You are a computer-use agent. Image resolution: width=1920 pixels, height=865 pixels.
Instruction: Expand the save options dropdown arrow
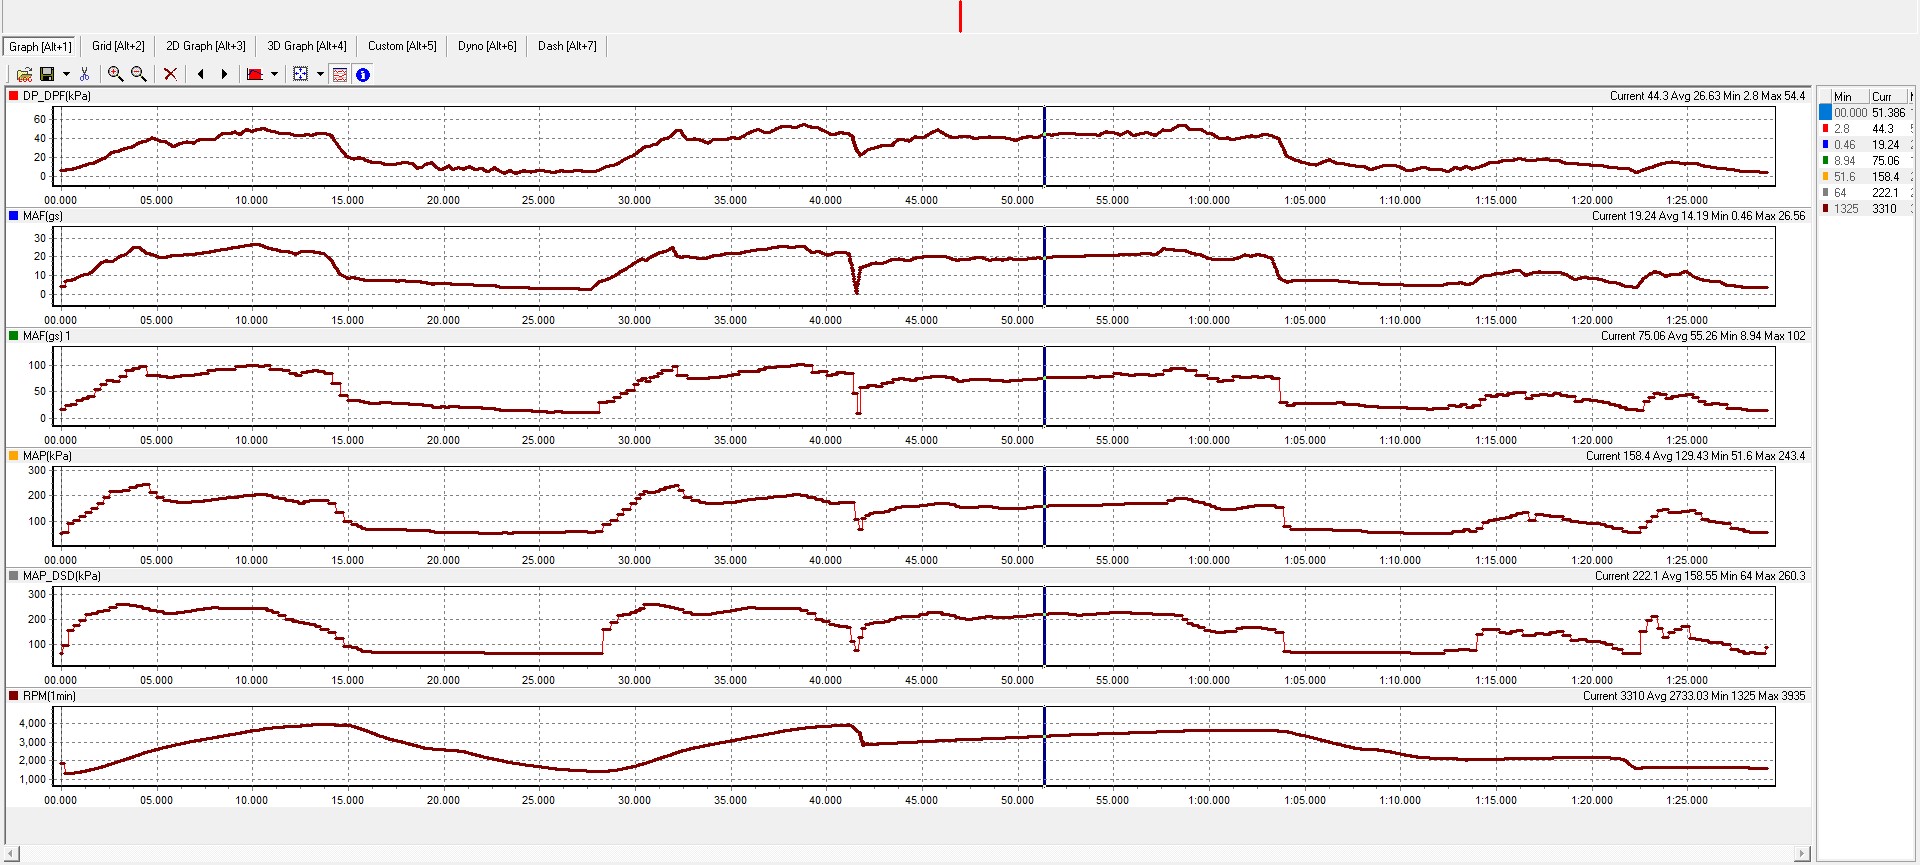[x=66, y=74]
